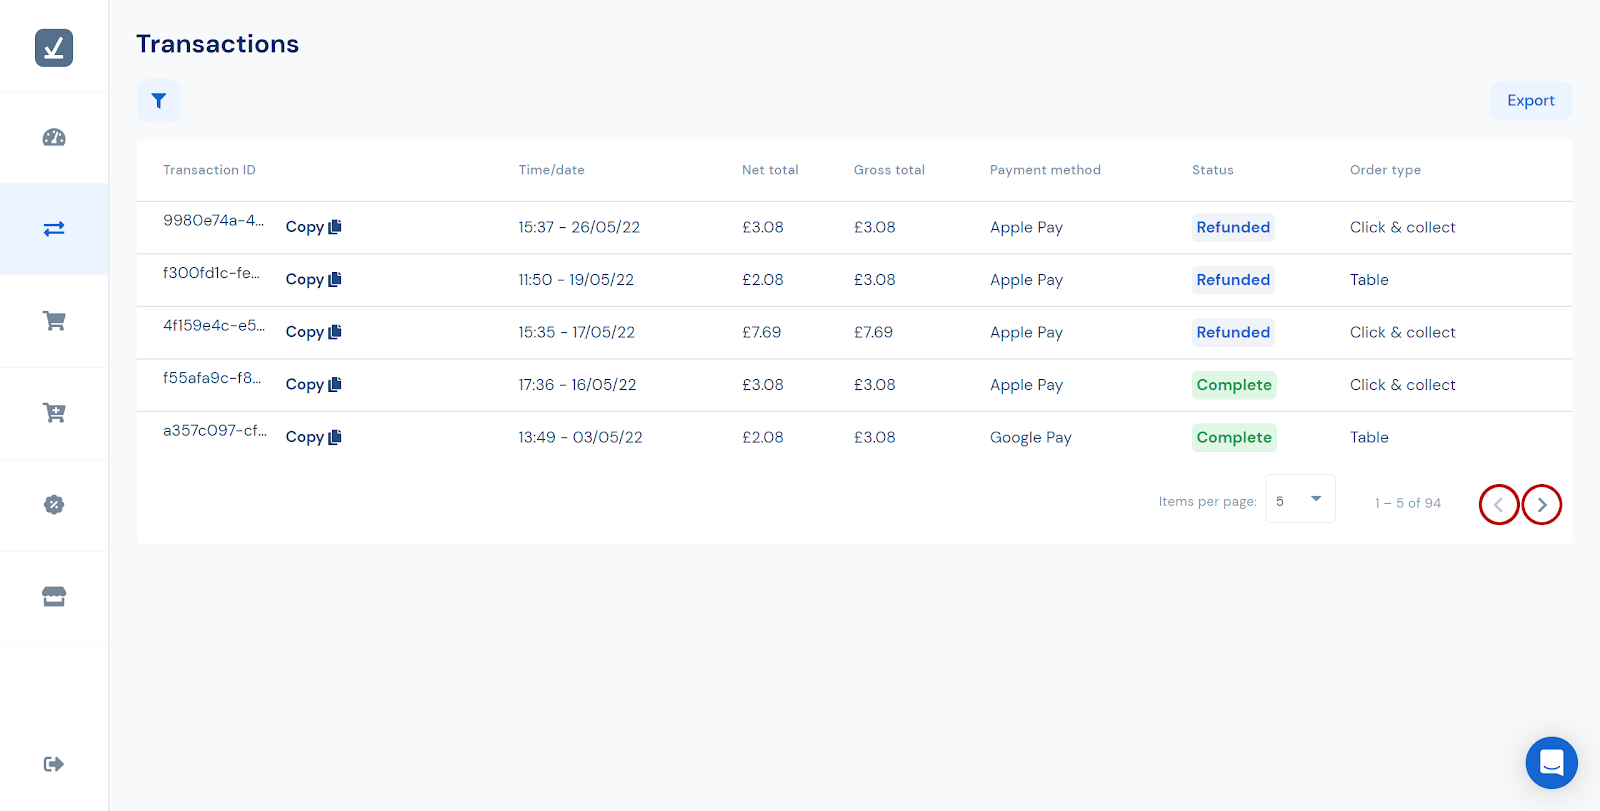Click the Export button

pyautogui.click(x=1530, y=101)
